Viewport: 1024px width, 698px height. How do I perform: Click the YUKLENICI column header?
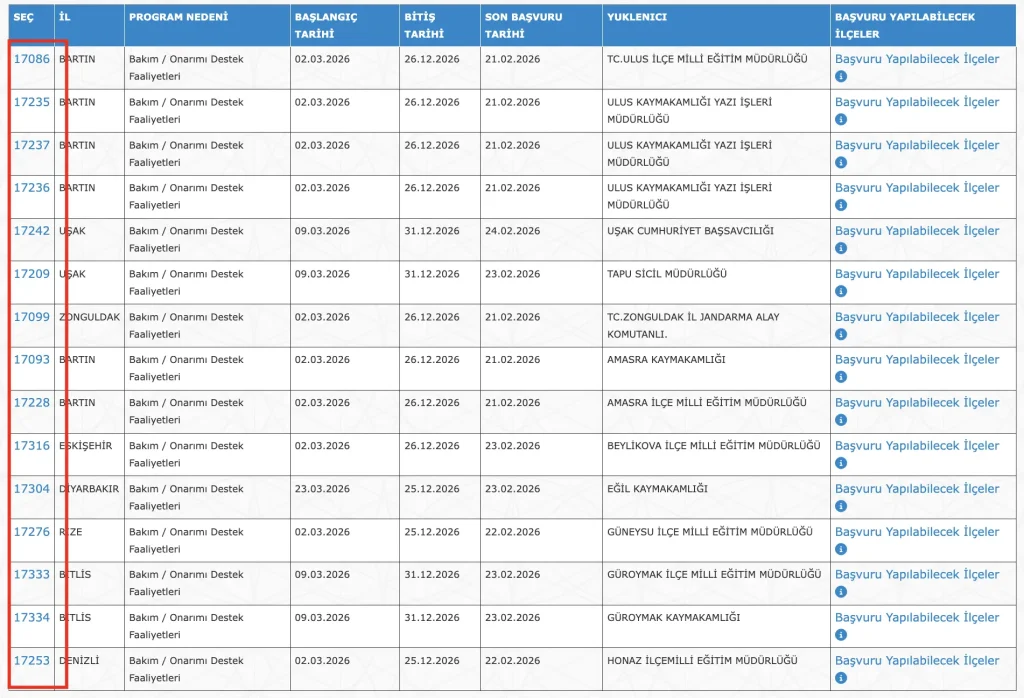(x=637, y=18)
